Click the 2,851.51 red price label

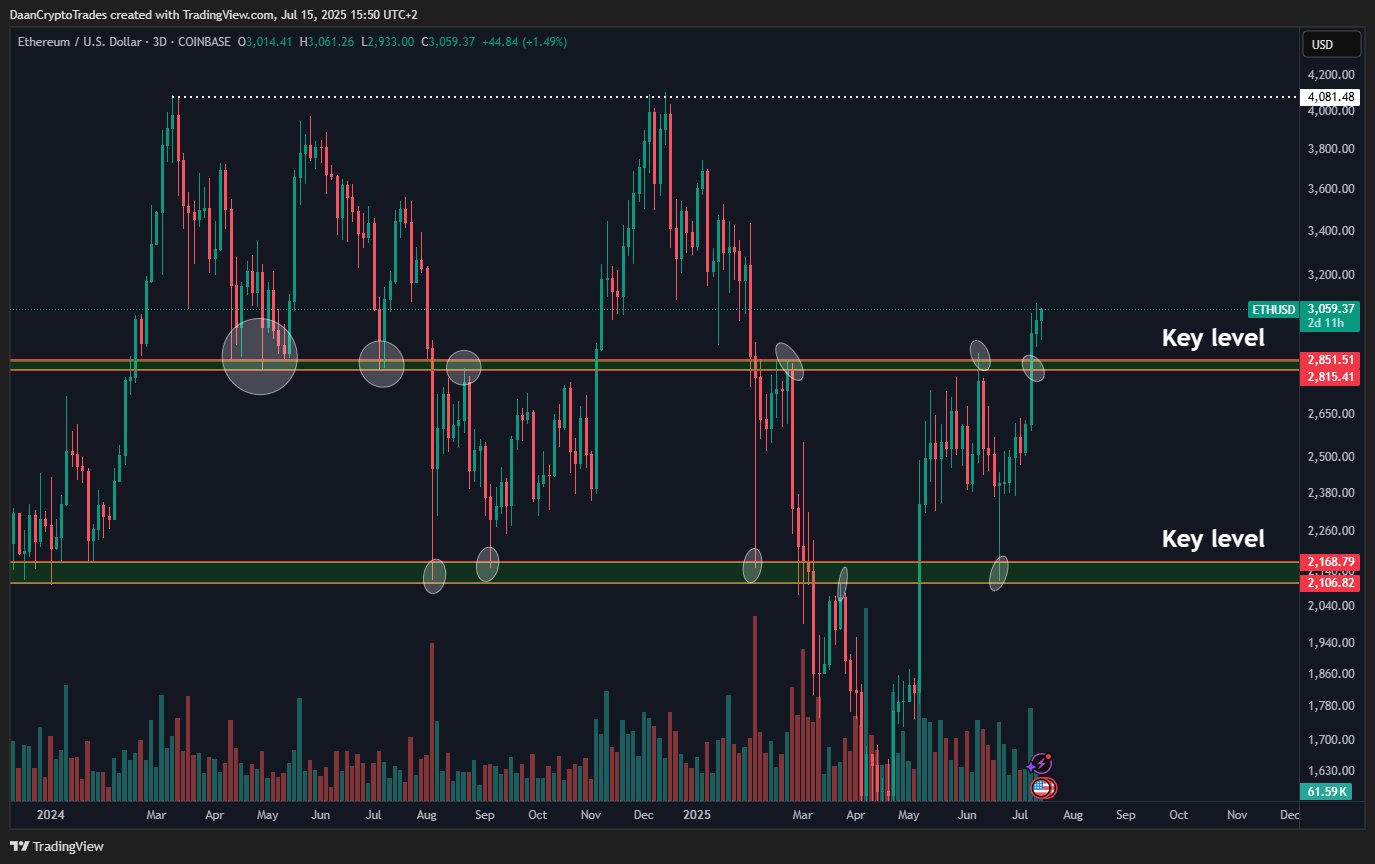pyautogui.click(x=1330, y=360)
